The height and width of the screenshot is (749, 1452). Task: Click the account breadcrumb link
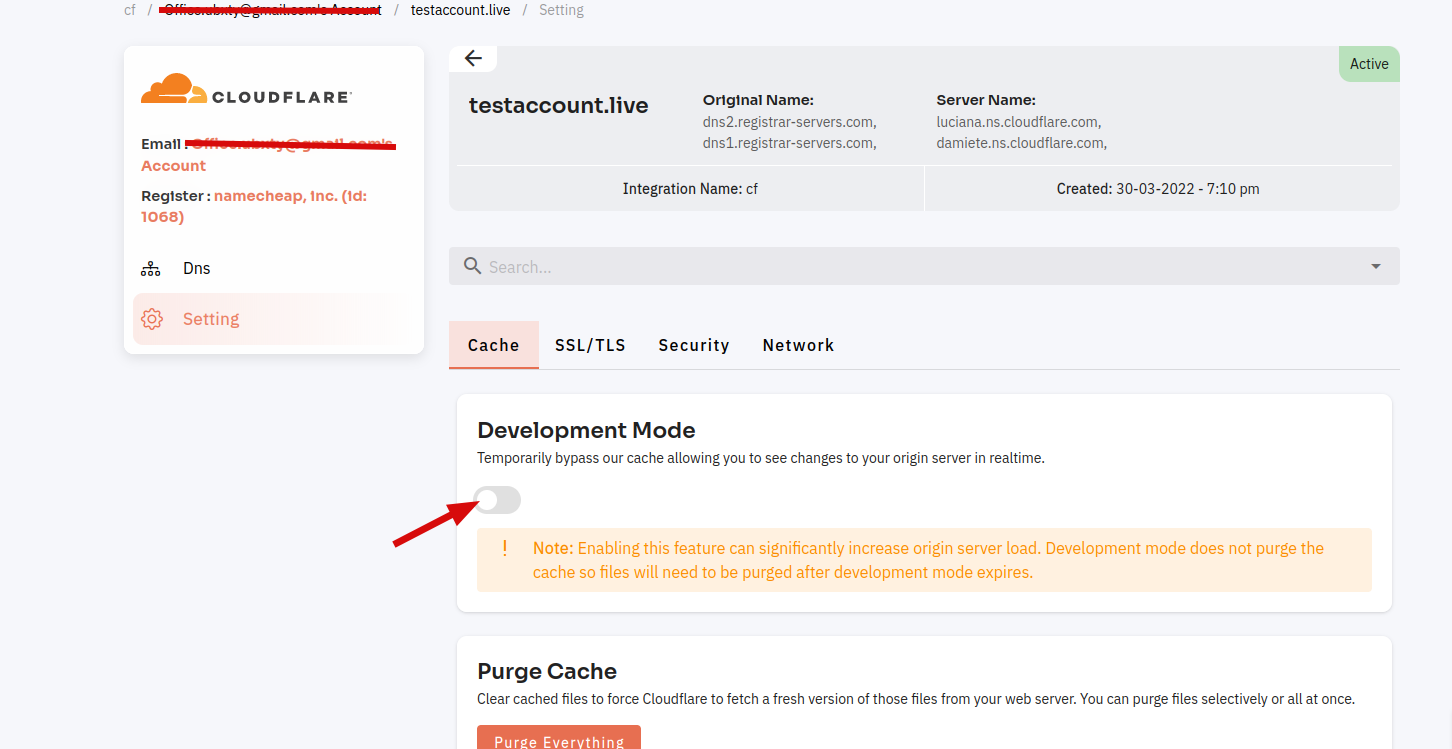[273, 10]
